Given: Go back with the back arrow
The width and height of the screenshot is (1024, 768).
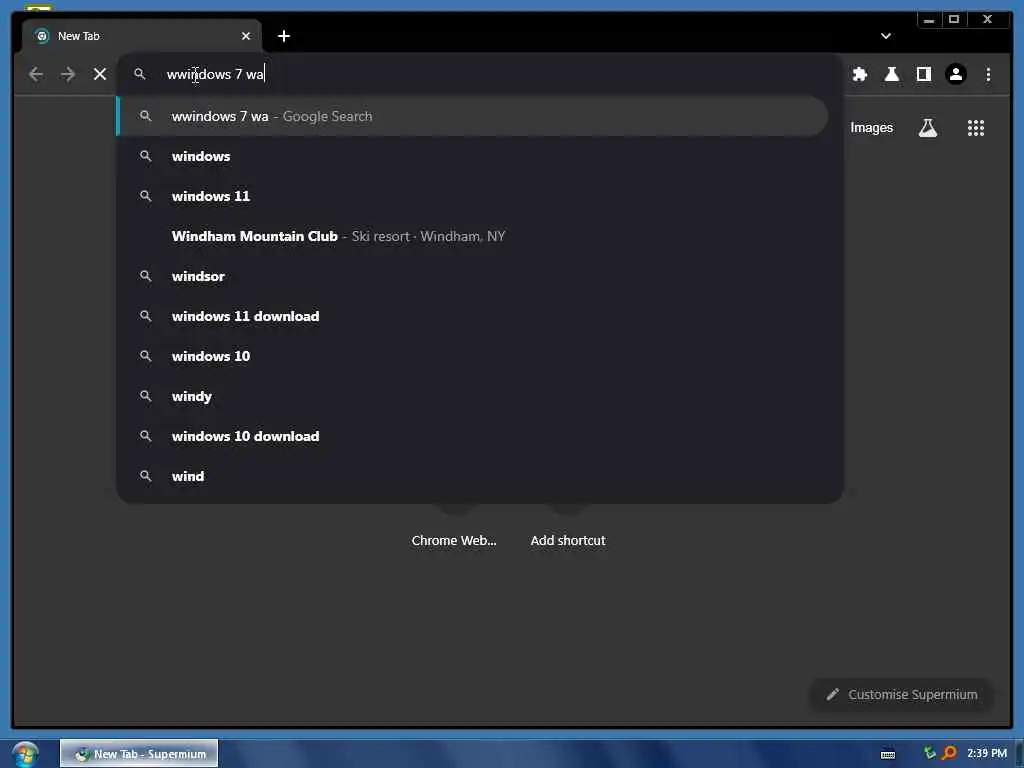Looking at the screenshot, I should pos(36,74).
